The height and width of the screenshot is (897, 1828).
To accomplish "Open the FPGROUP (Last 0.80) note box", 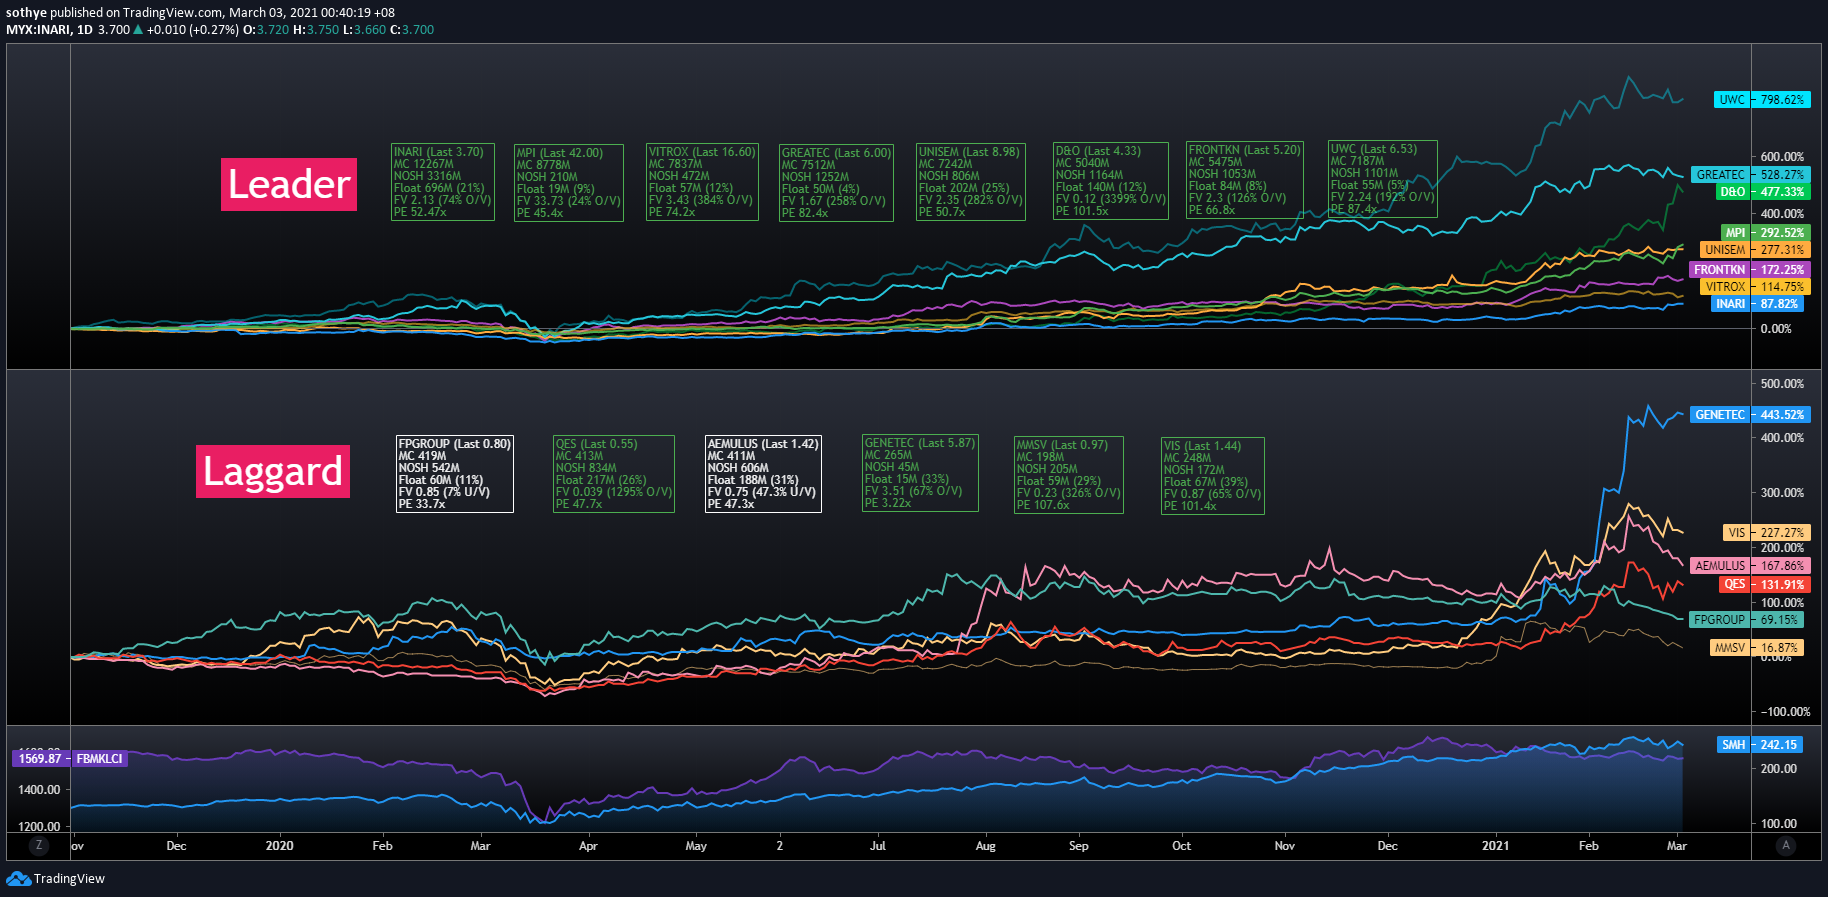I will coord(455,474).
